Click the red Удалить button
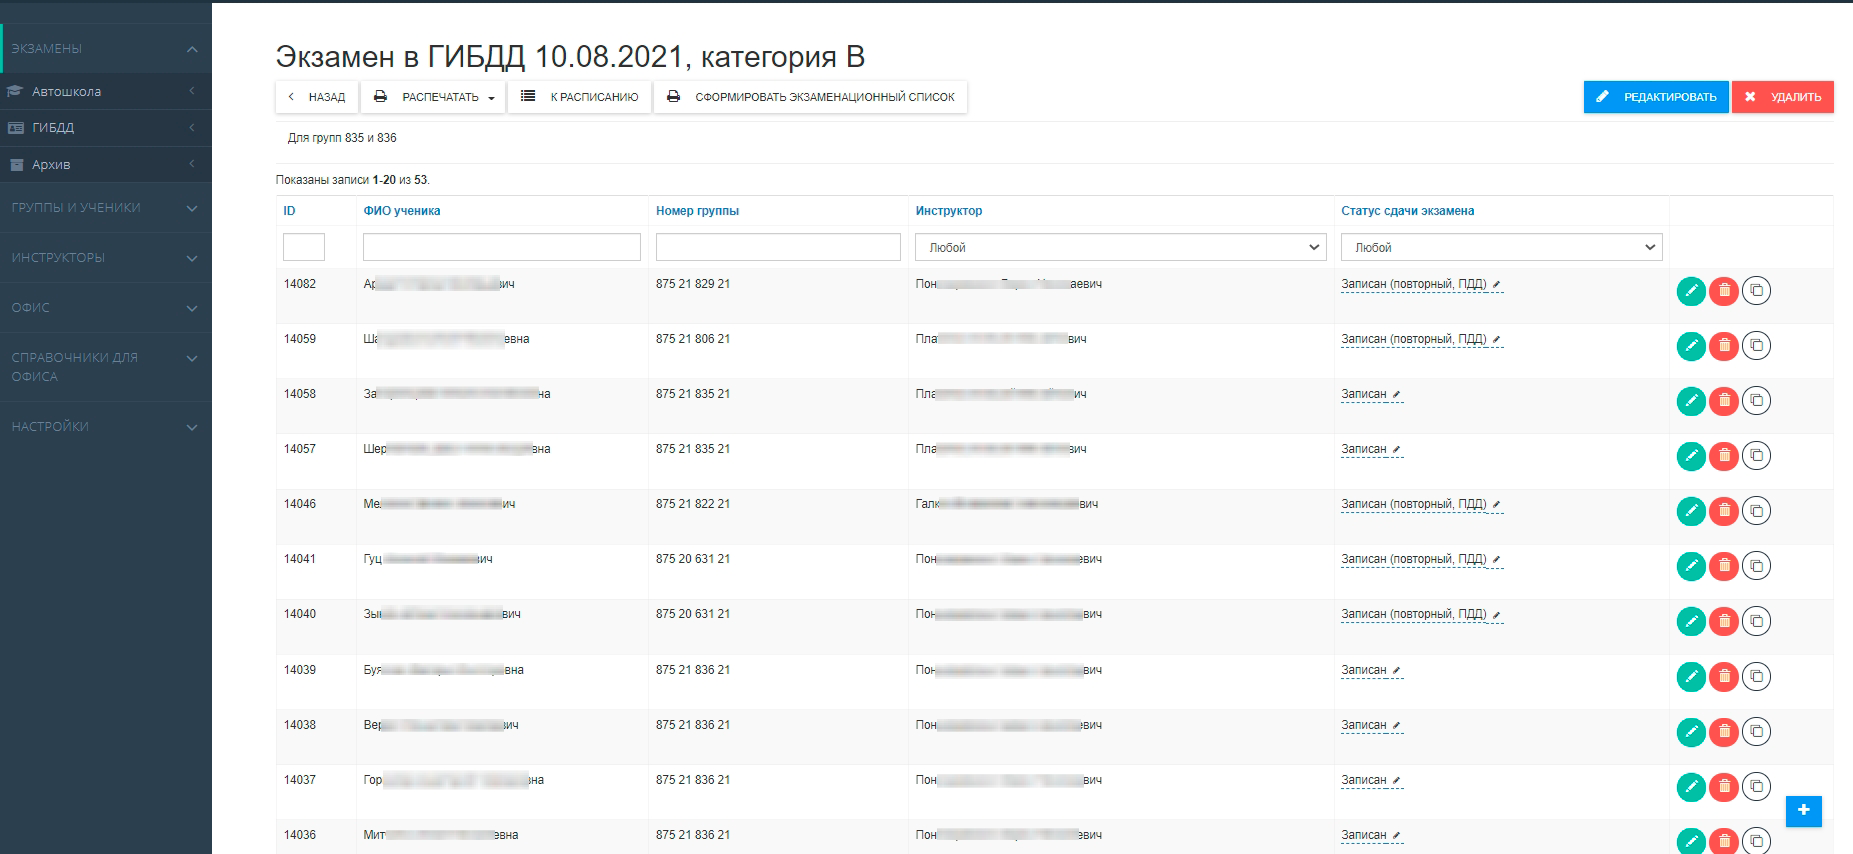The width and height of the screenshot is (1853, 854). [1783, 97]
